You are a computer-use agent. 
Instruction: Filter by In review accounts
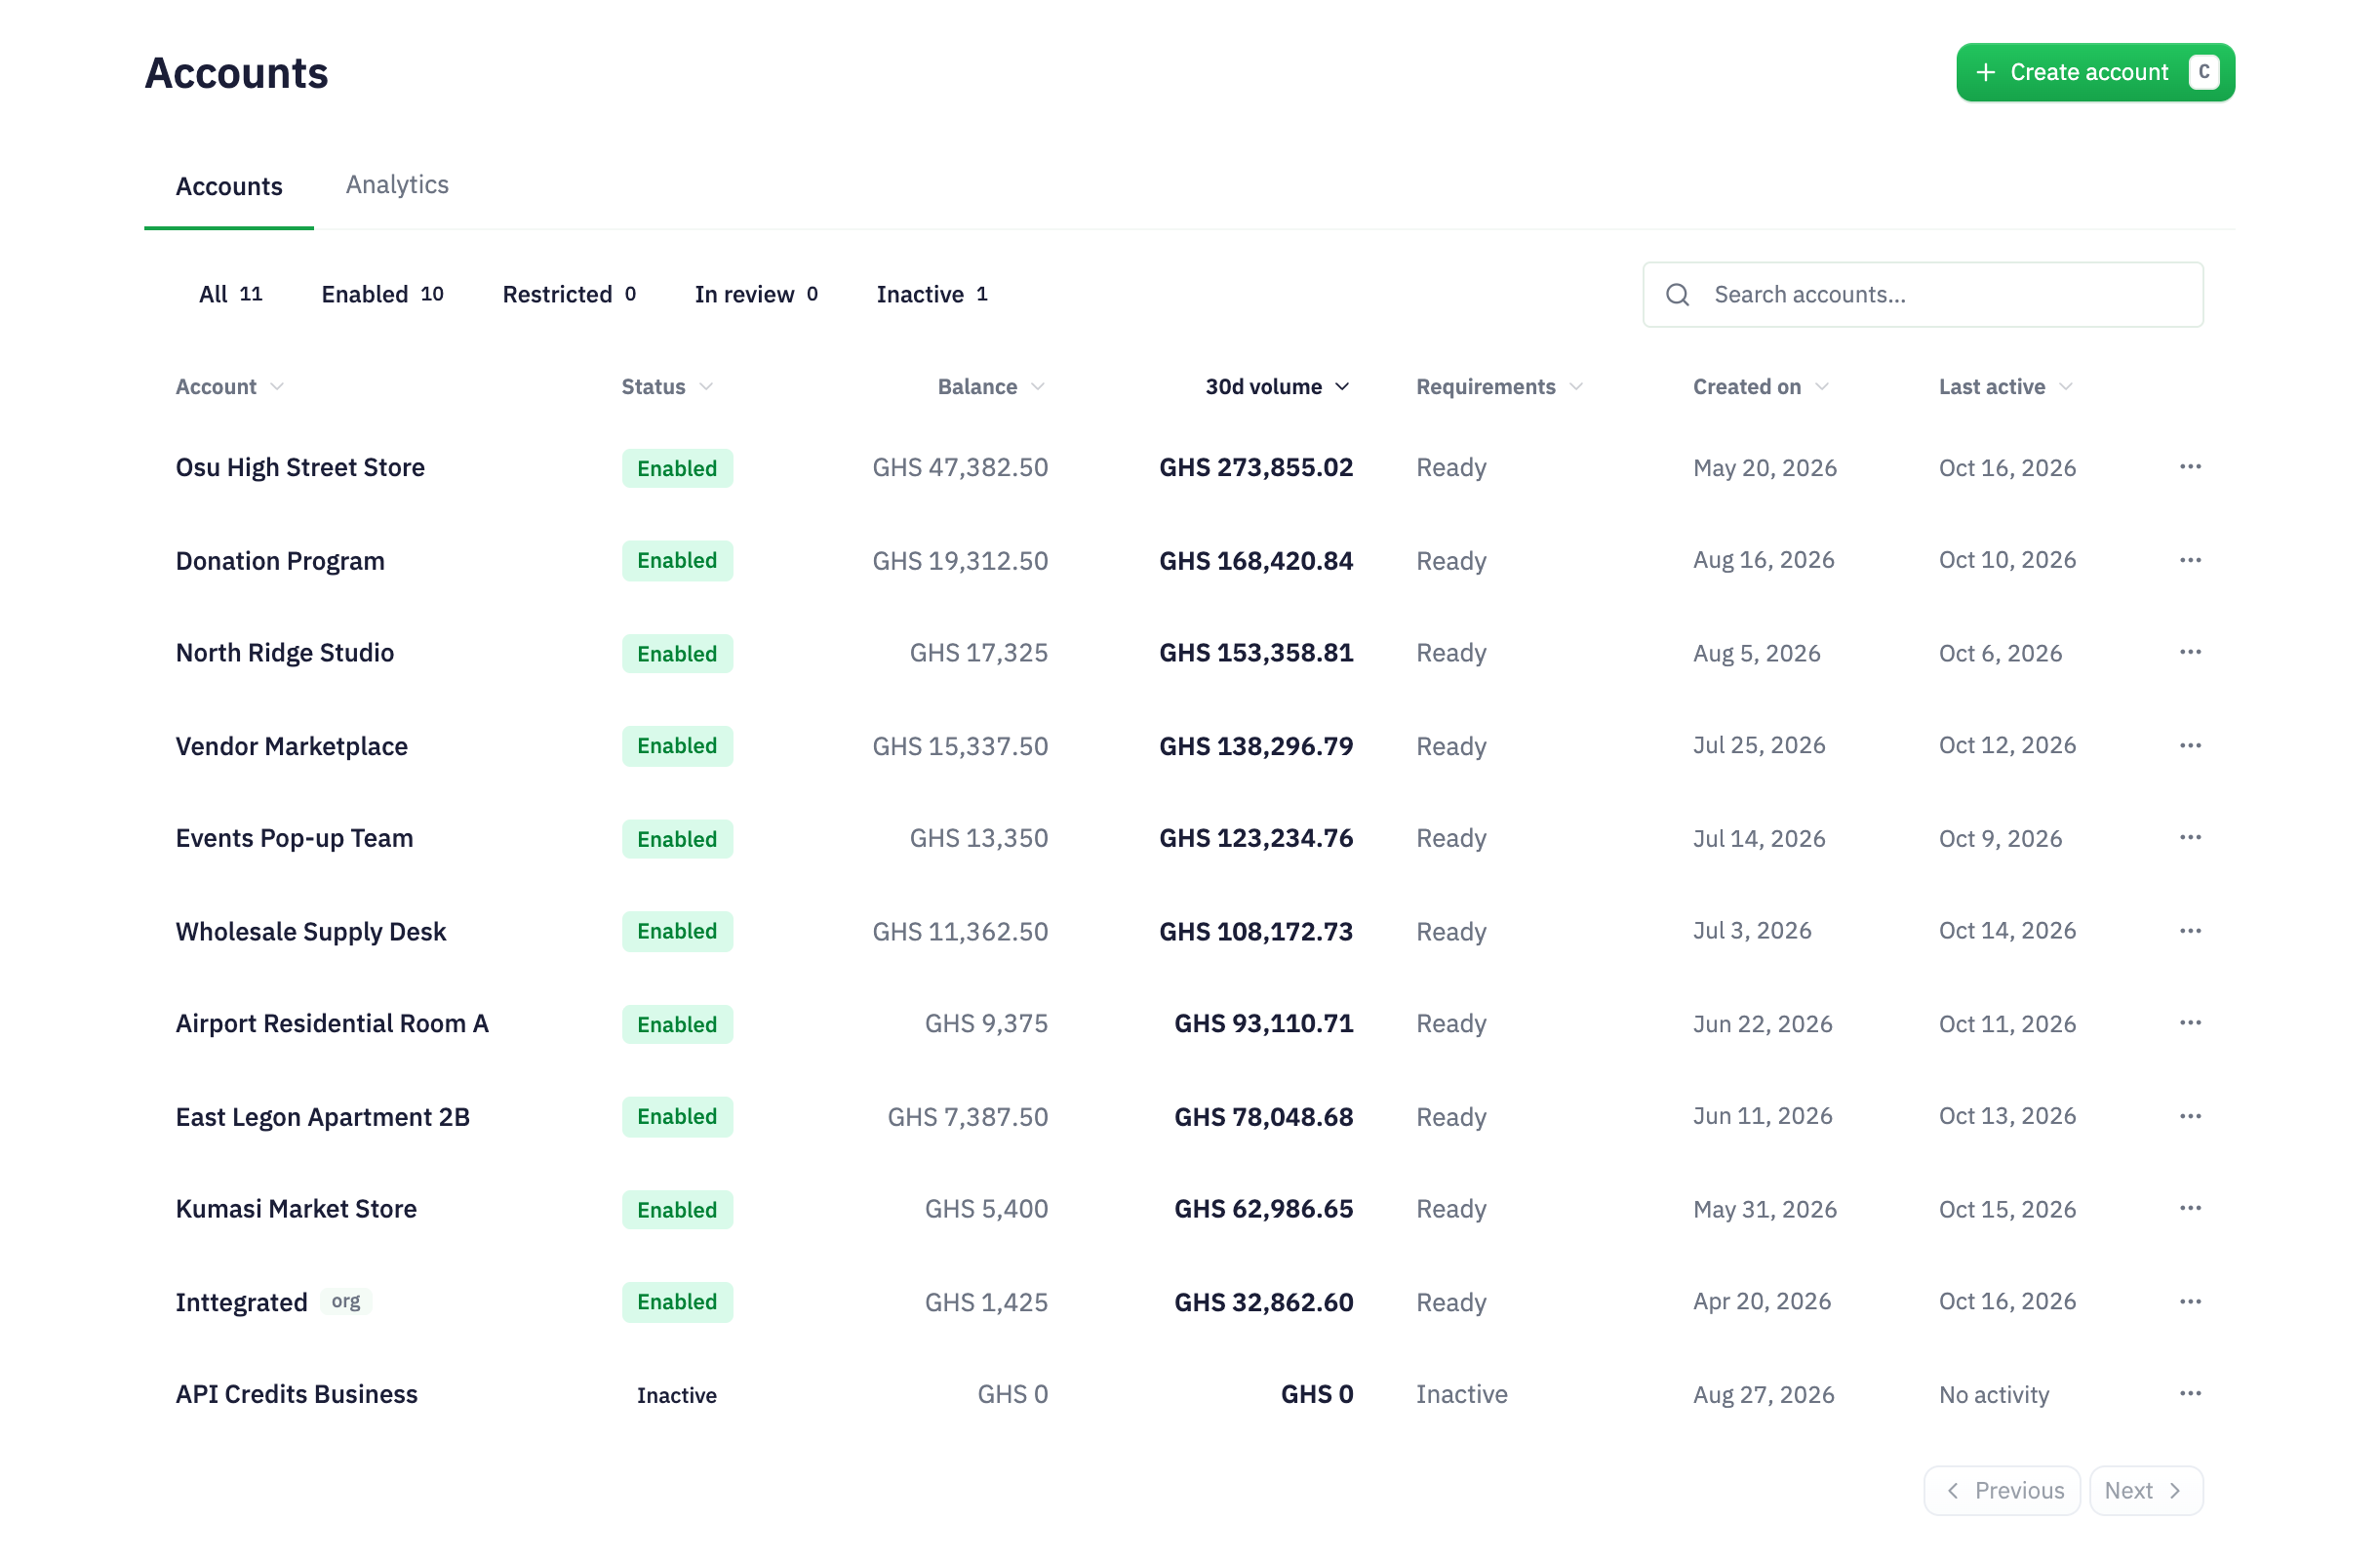click(756, 294)
